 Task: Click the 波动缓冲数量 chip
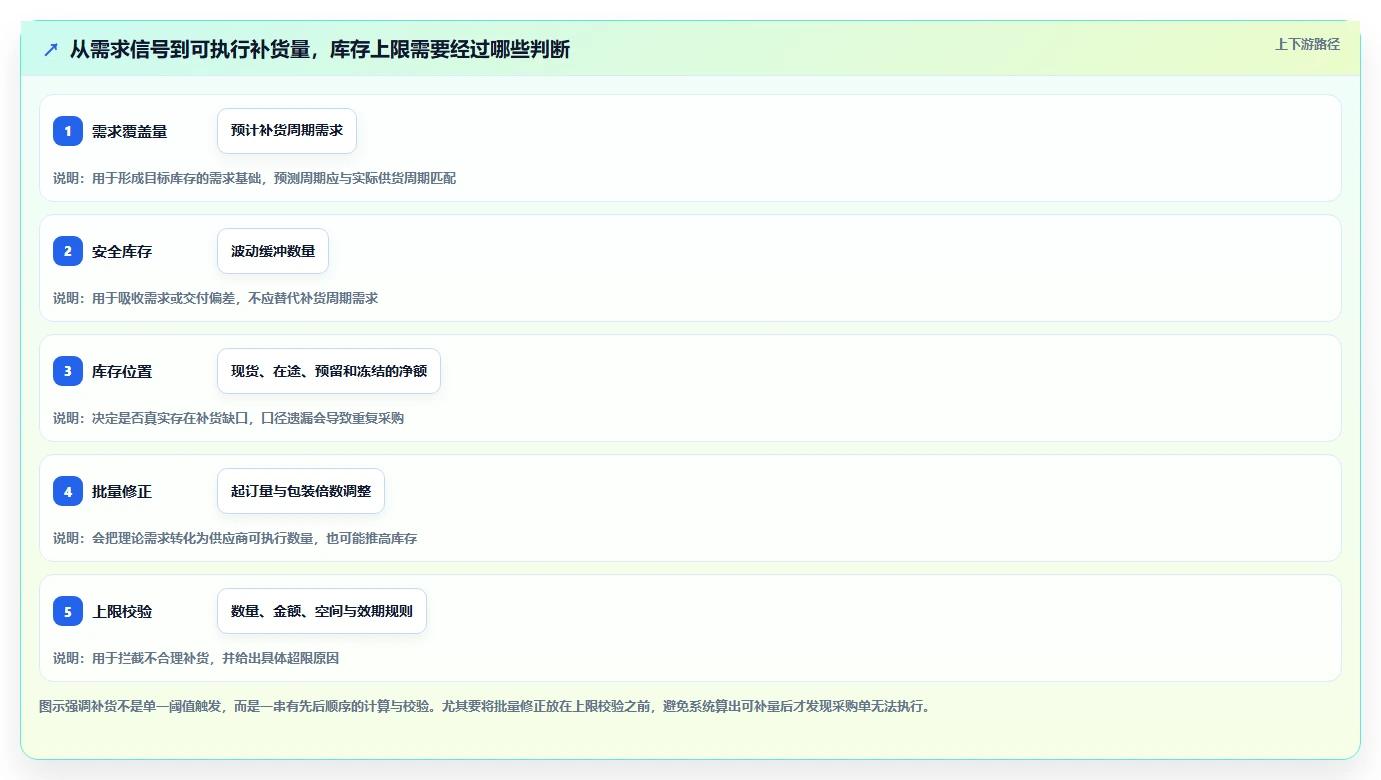[273, 251]
